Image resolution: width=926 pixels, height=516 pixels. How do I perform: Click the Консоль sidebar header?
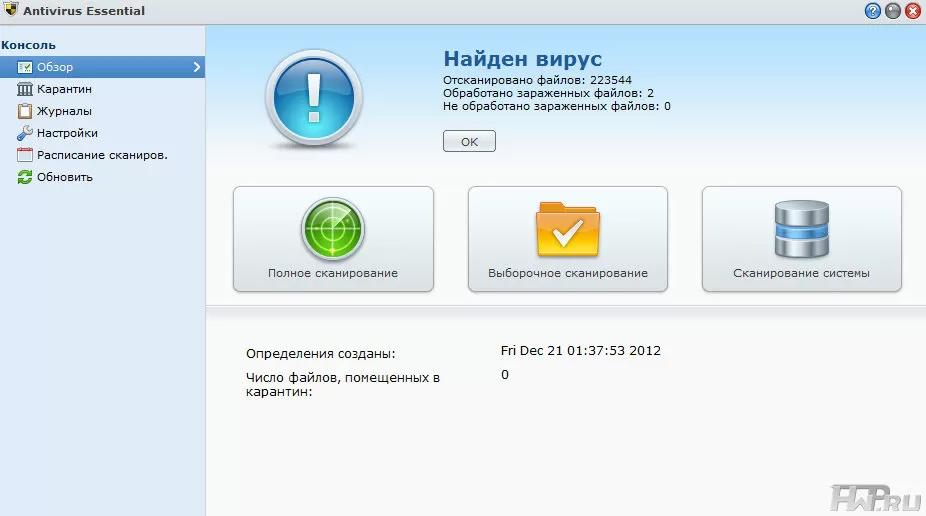tap(28, 45)
